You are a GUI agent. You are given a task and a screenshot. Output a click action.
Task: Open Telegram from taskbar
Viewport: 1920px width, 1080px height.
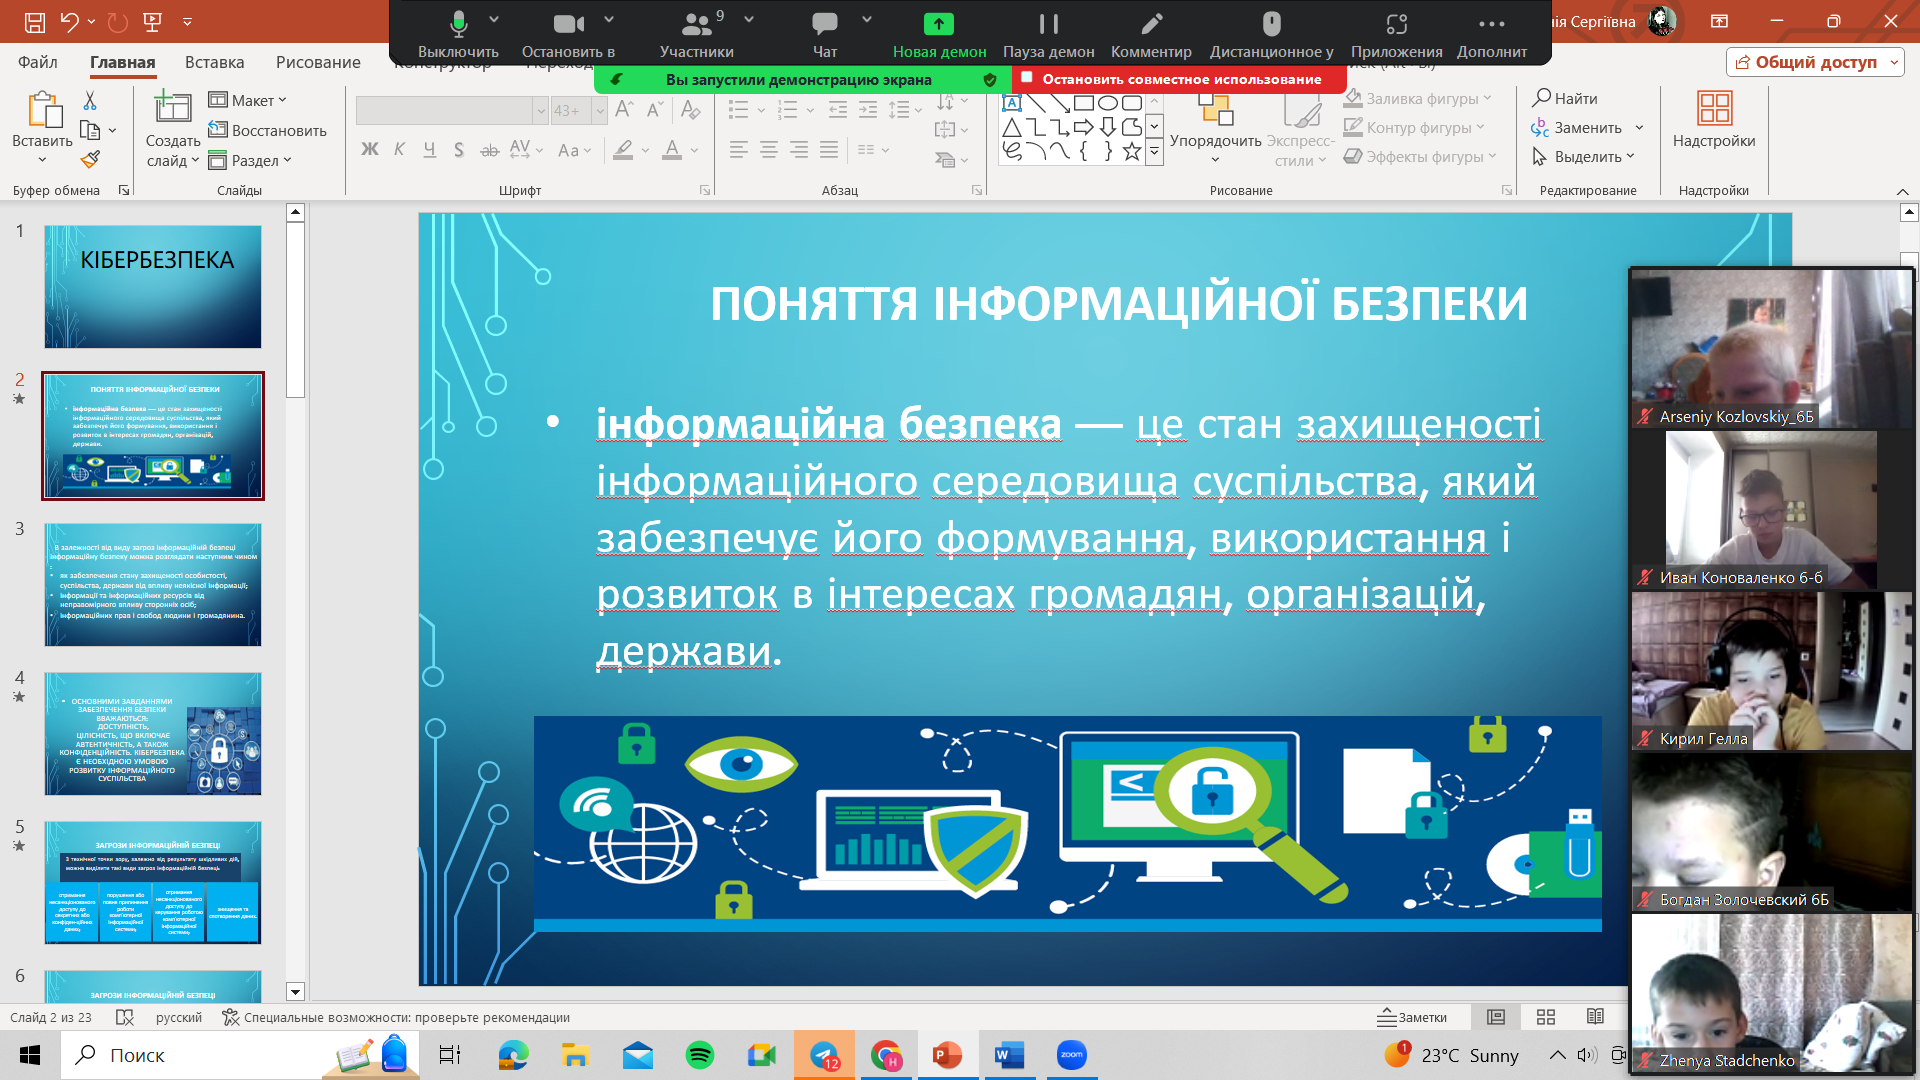click(x=825, y=1055)
